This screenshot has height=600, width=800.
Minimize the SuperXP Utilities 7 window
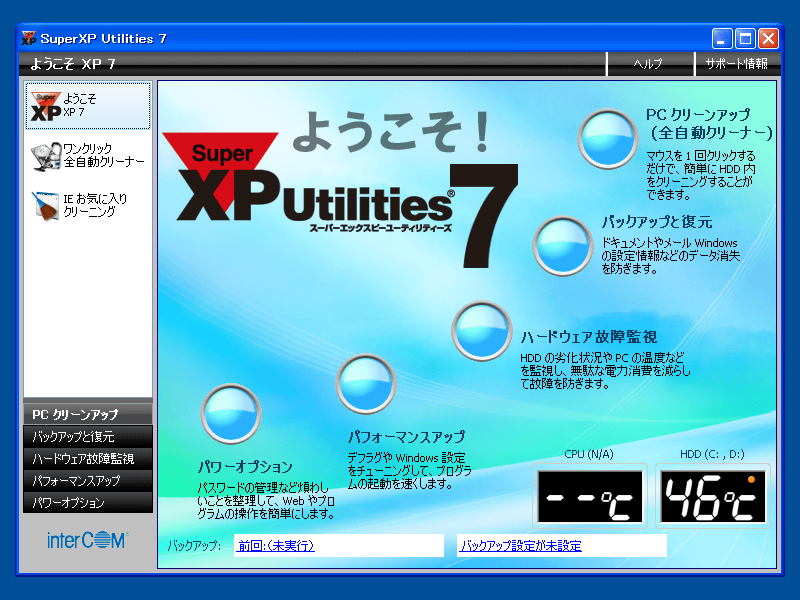[721, 39]
